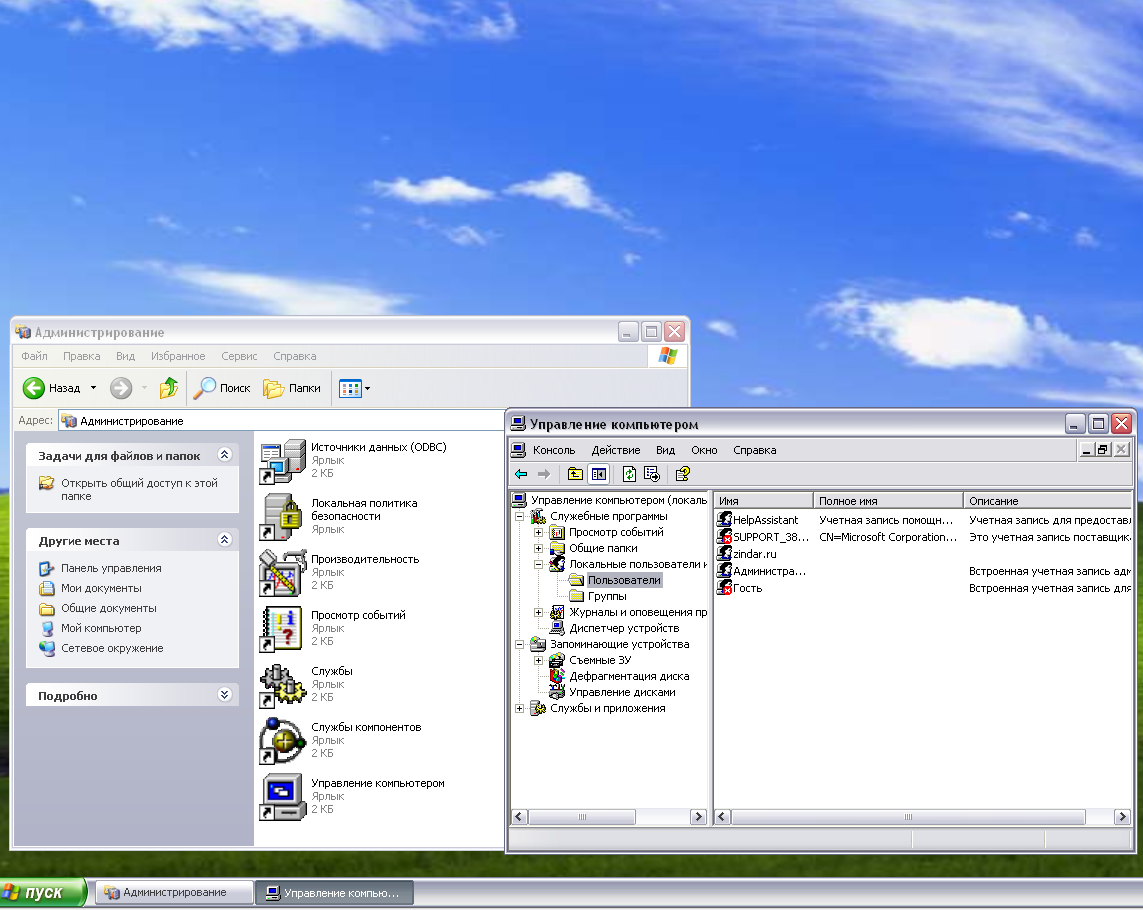Image resolution: width=1143 pixels, height=910 pixels.
Task: Open Просмотр событий shortcut icon
Action: [x=282, y=629]
